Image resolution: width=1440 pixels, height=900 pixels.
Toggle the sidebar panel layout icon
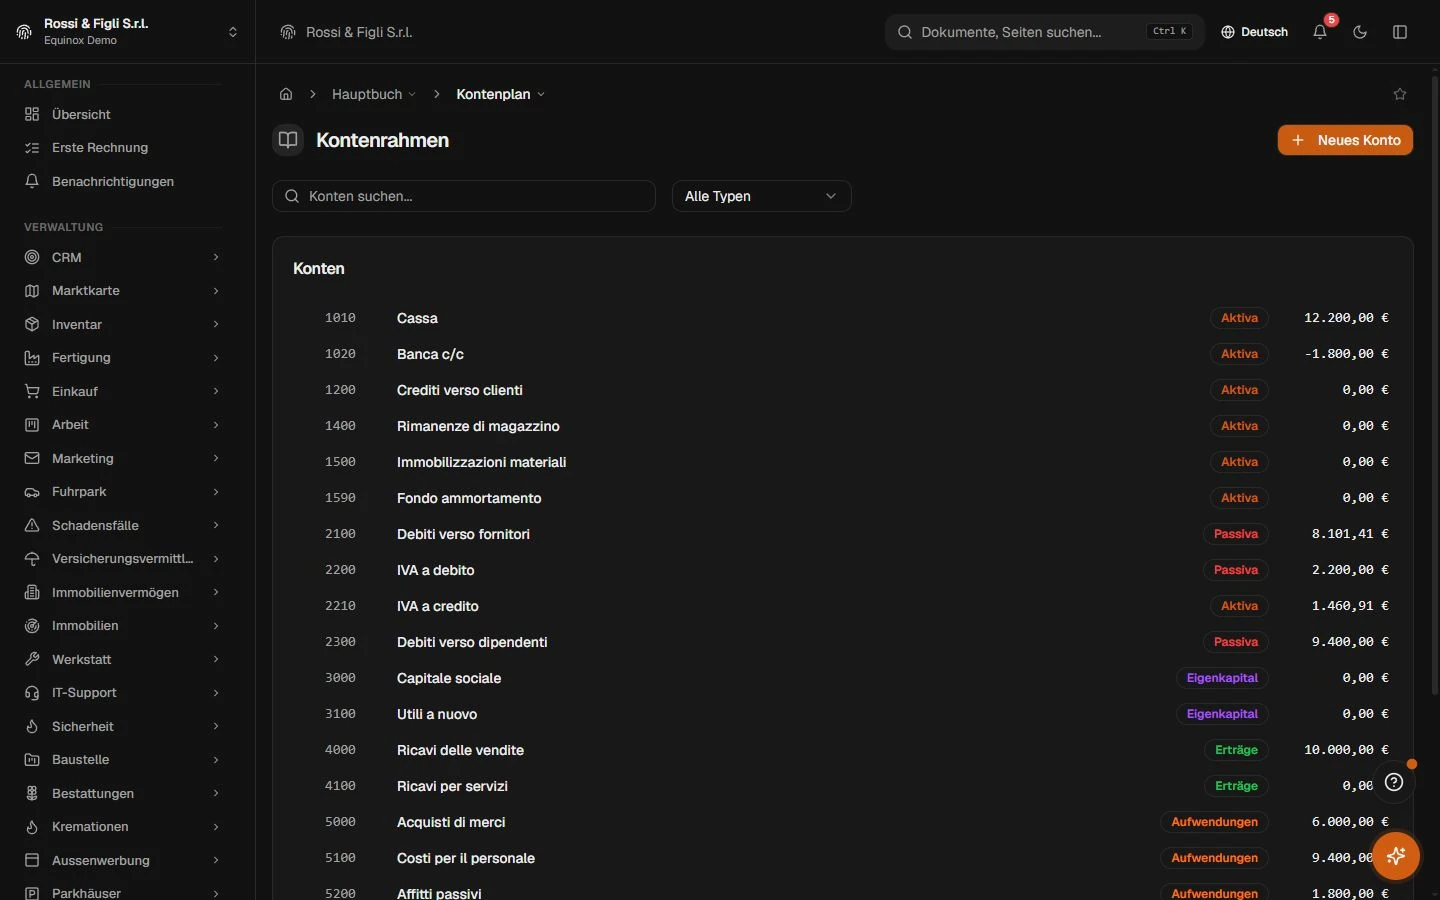tap(1400, 32)
